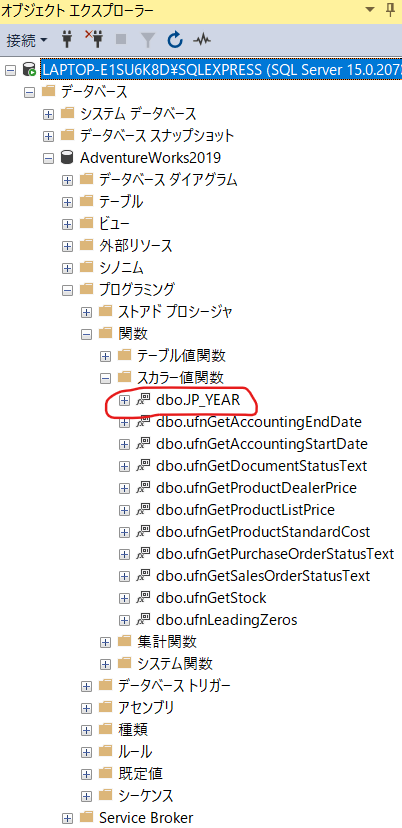The image size is (402, 828).
Task: Select the シノニム folder
Action: pyautogui.click(x=121, y=268)
